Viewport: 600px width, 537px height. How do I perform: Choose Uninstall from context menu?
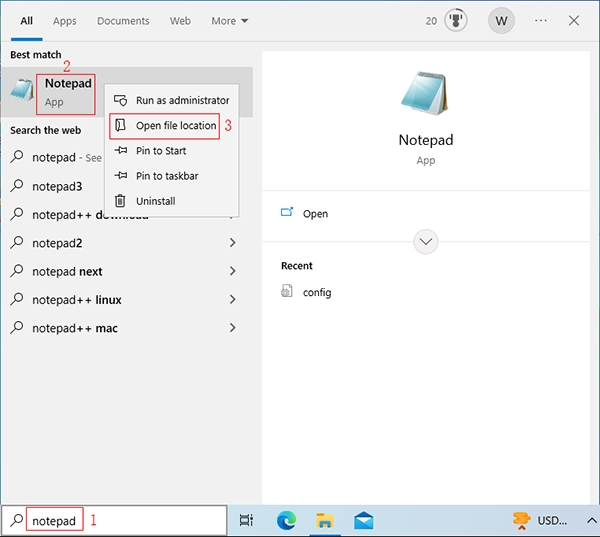(x=171, y=201)
